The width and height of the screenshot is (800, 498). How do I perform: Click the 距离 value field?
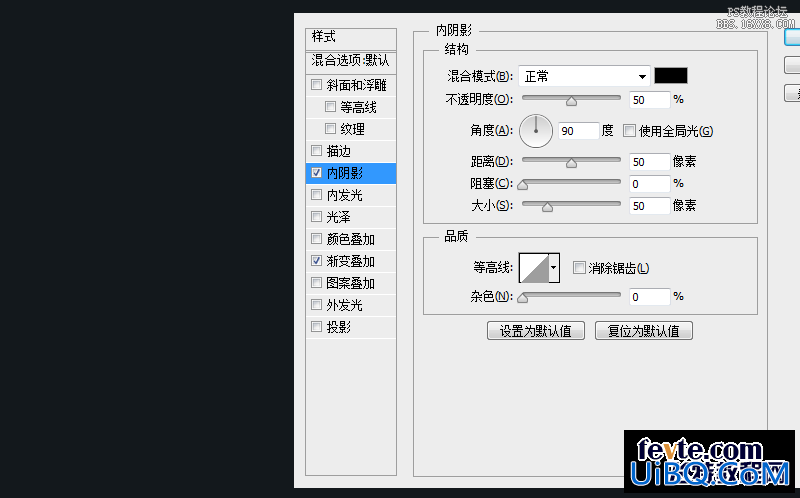click(649, 162)
